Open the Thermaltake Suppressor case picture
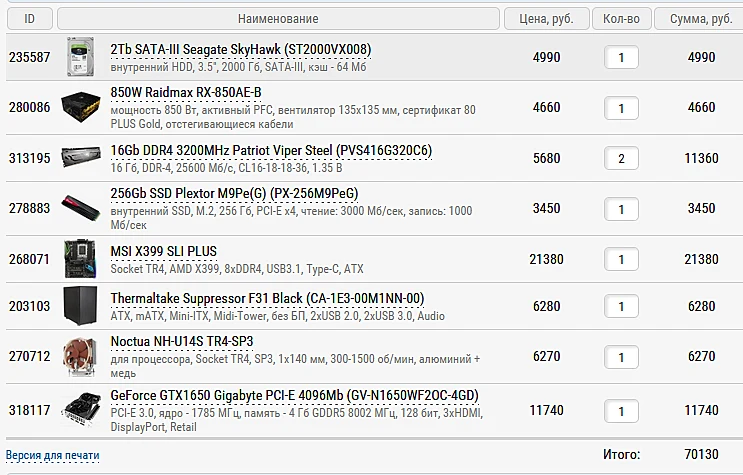Viewport: 743px width, 475px height. coord(81,306)
